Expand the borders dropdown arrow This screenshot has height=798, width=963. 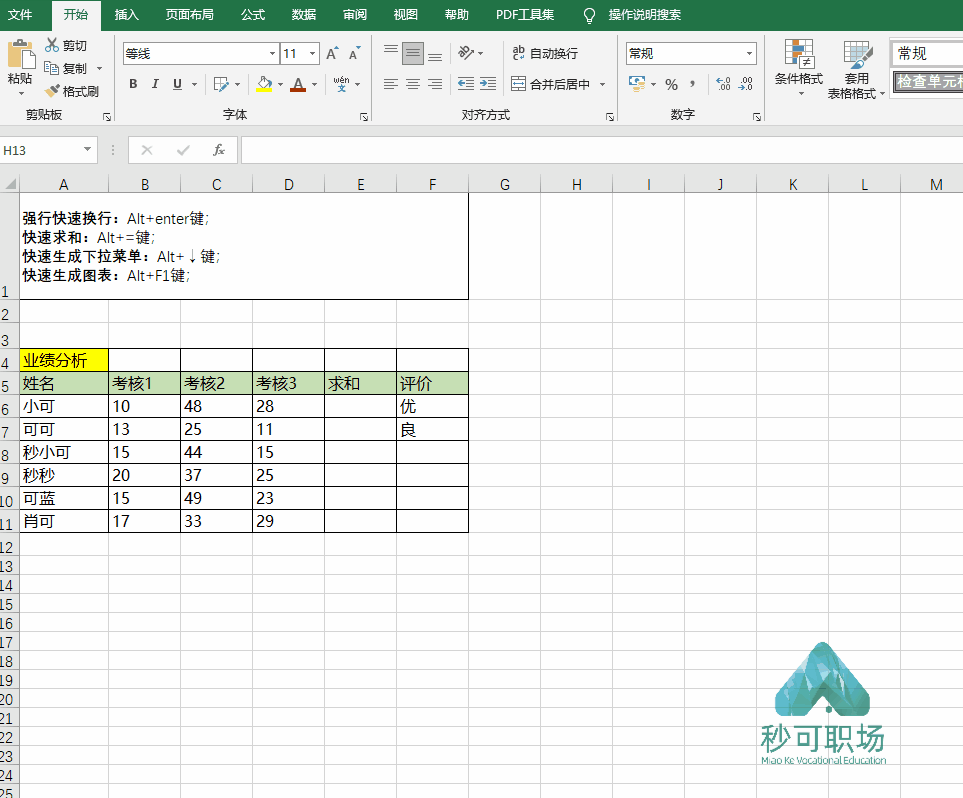237,84
